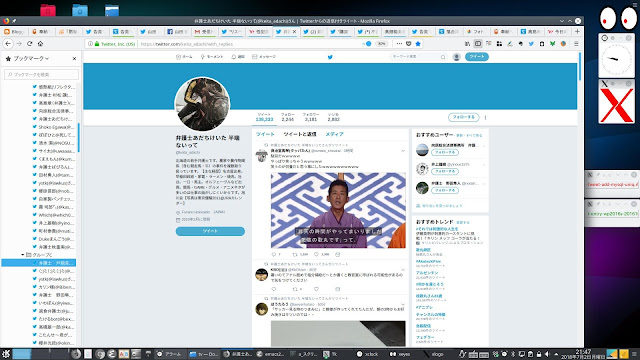Click the Pocket save icon in address bar
The width and height of the screenshot is (640, 360).
click(x=409, y=44)
